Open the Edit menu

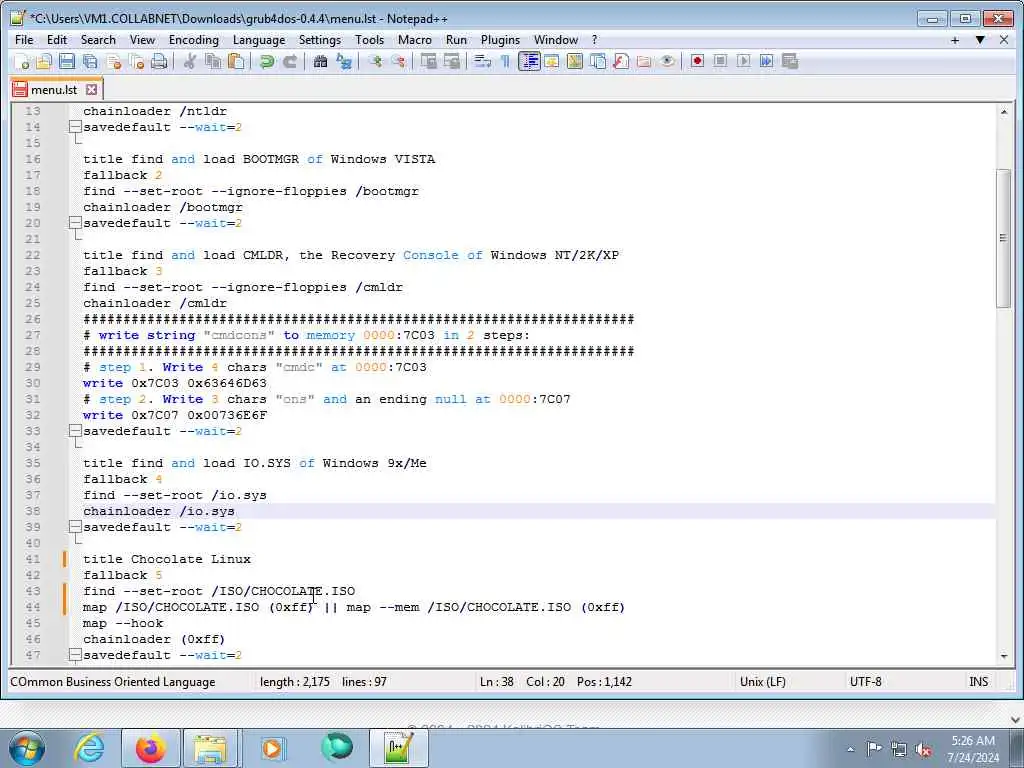[x=57, y=40]
